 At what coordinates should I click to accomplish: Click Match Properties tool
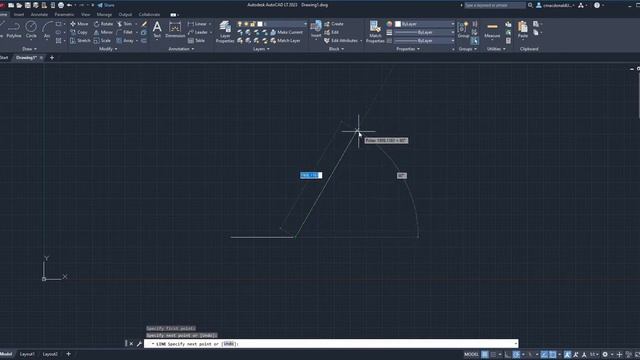click(x=375, y=32)
